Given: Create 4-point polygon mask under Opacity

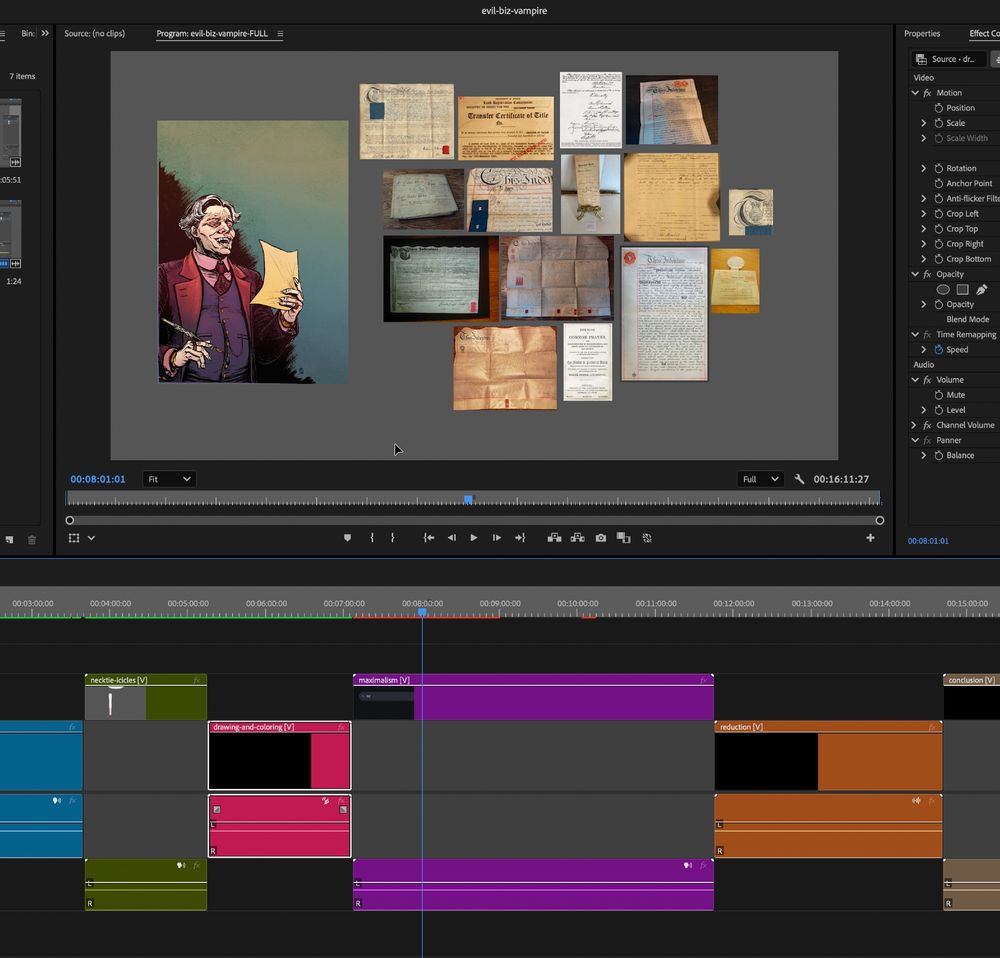Looking at the screenshot, I should [962, 290].
